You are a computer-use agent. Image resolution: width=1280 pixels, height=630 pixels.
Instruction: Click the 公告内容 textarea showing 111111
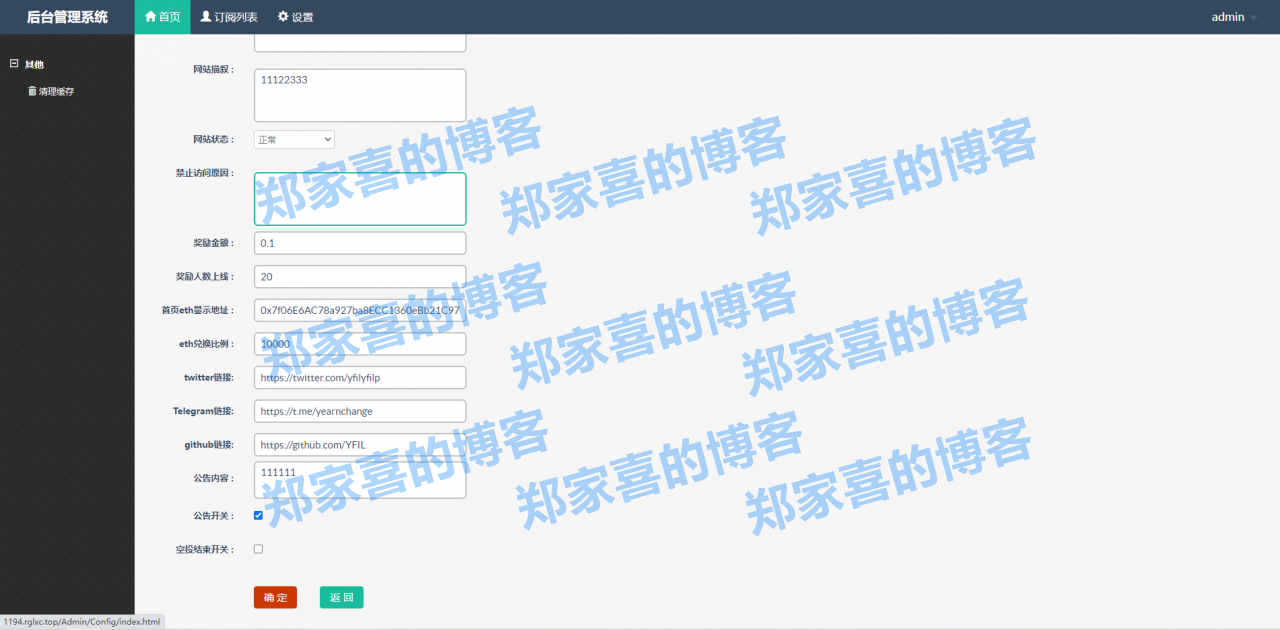point(360,479)
